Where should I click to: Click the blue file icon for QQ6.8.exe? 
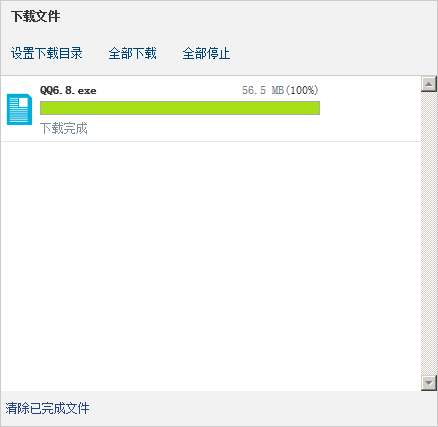(x=19, y=109)
